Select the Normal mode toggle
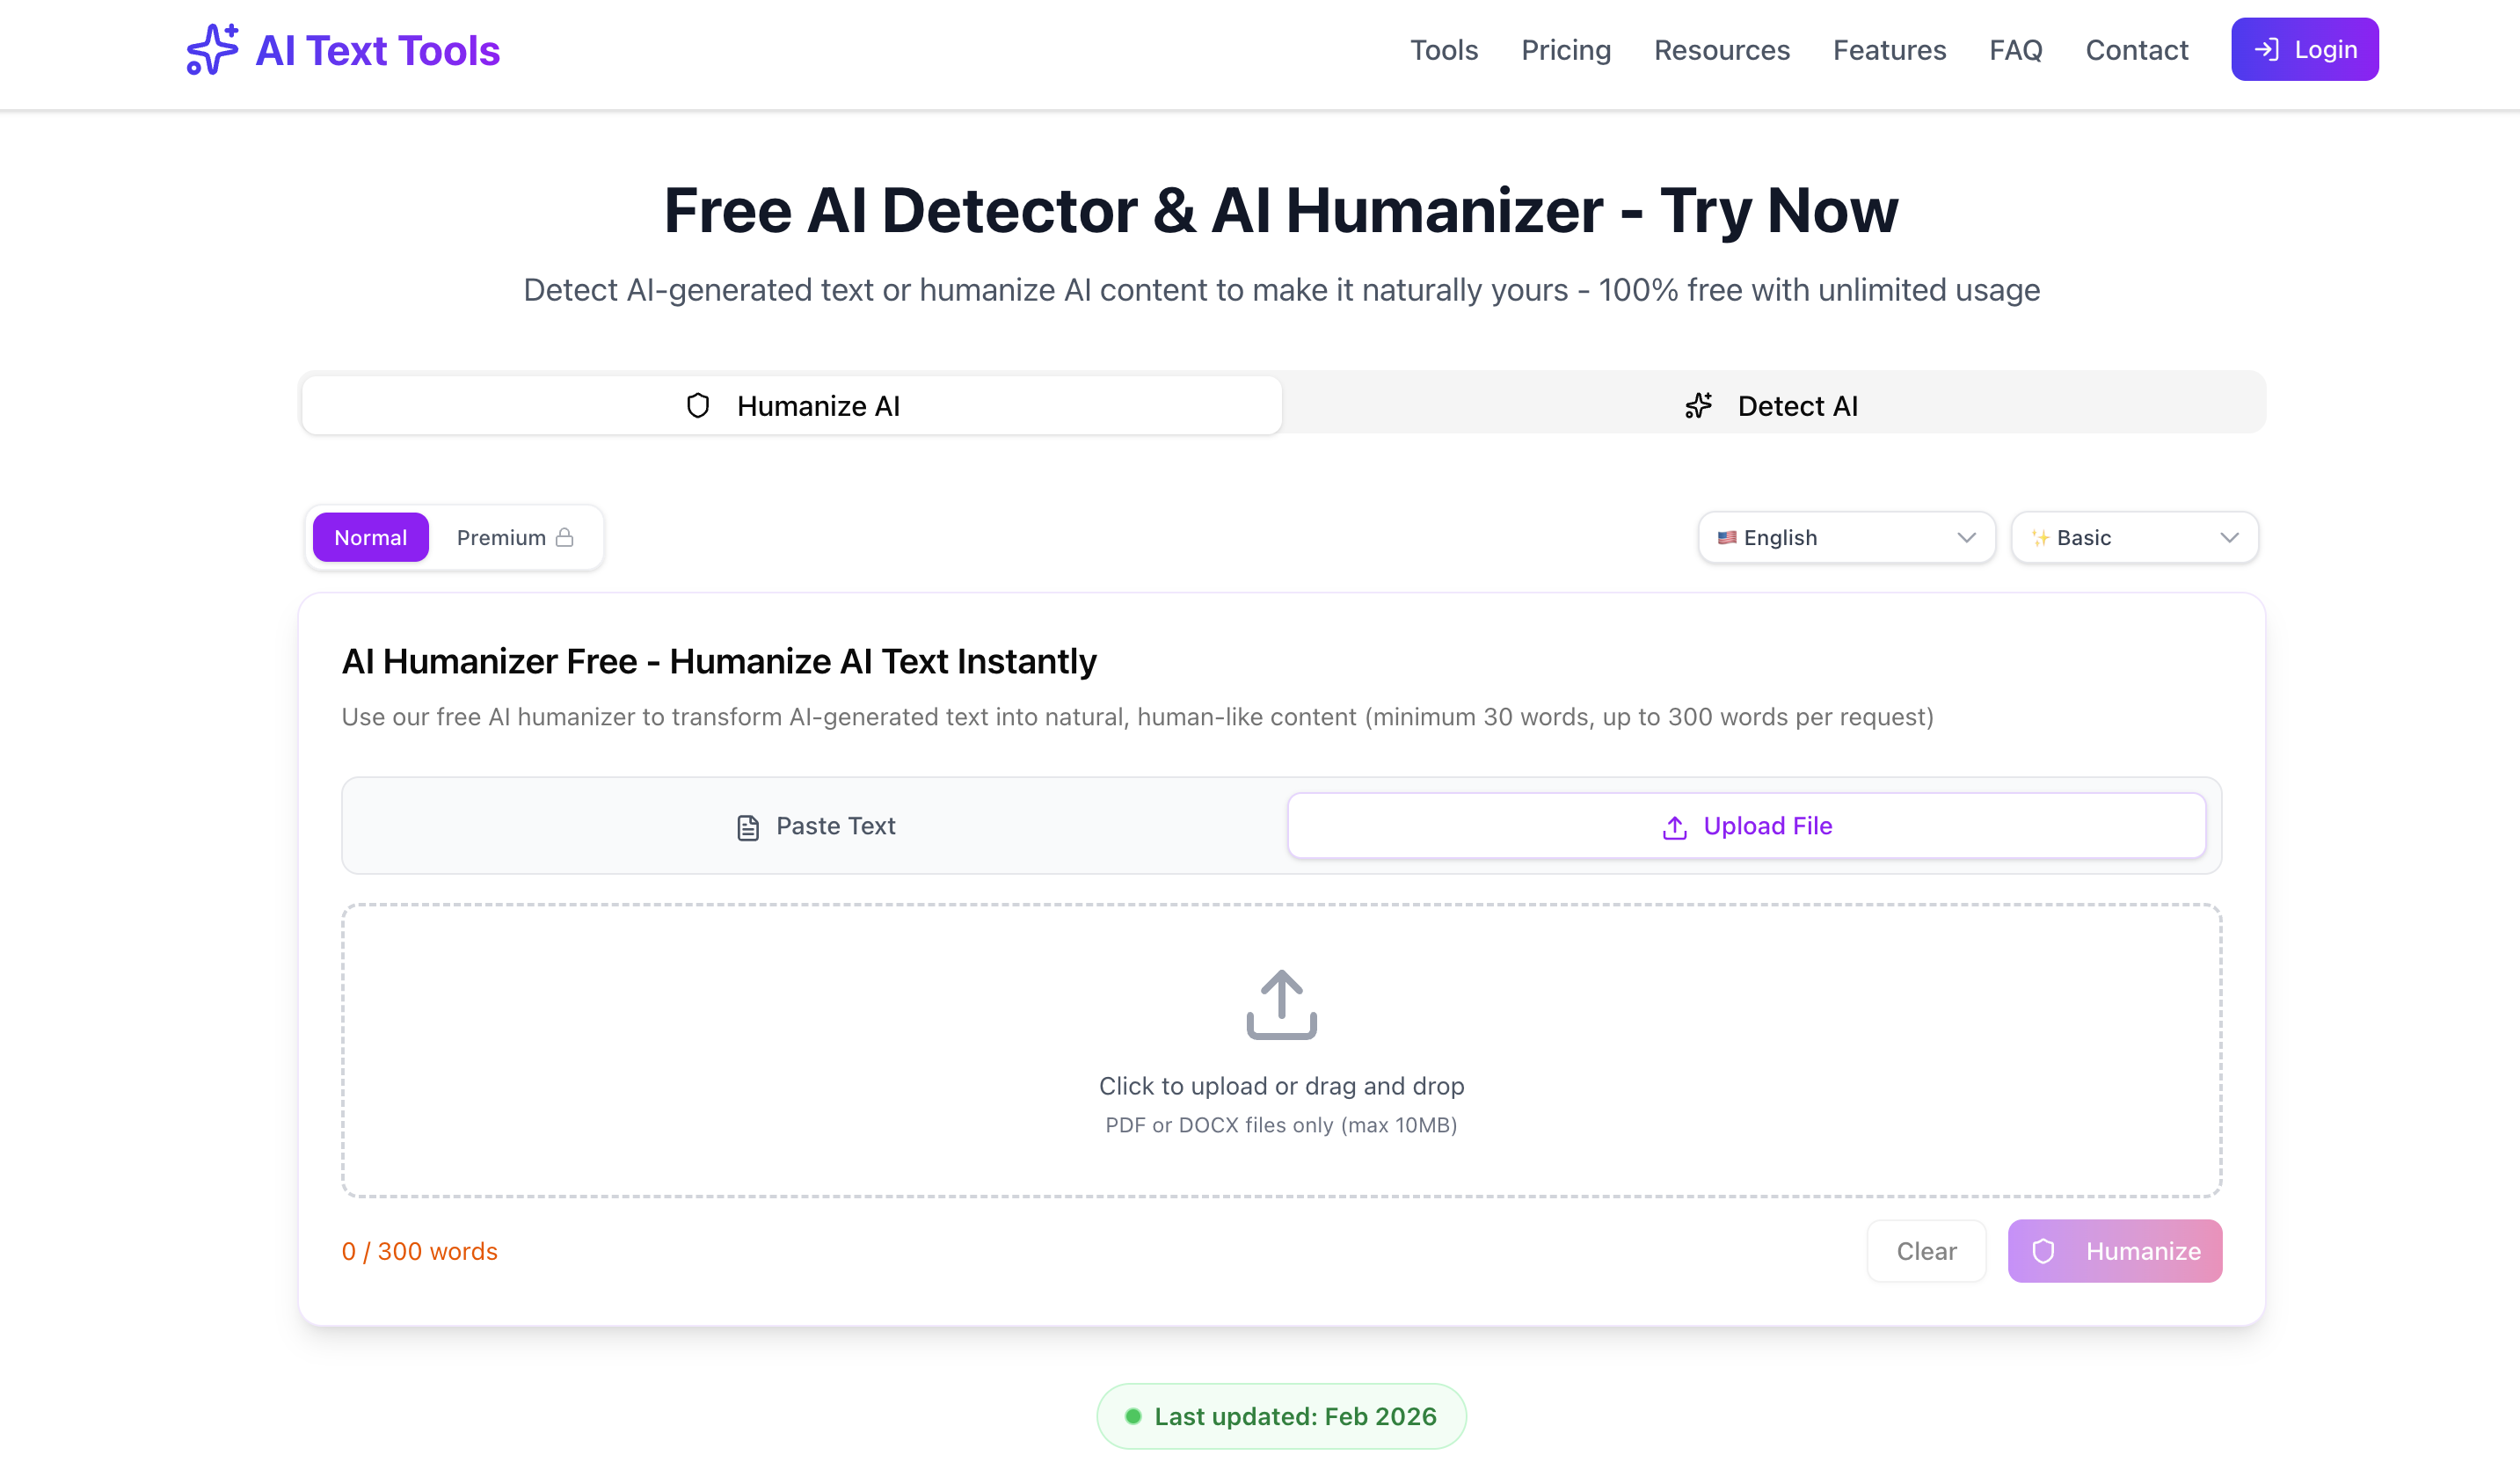The image size is (2520, 1477). [x=370, y=537]
